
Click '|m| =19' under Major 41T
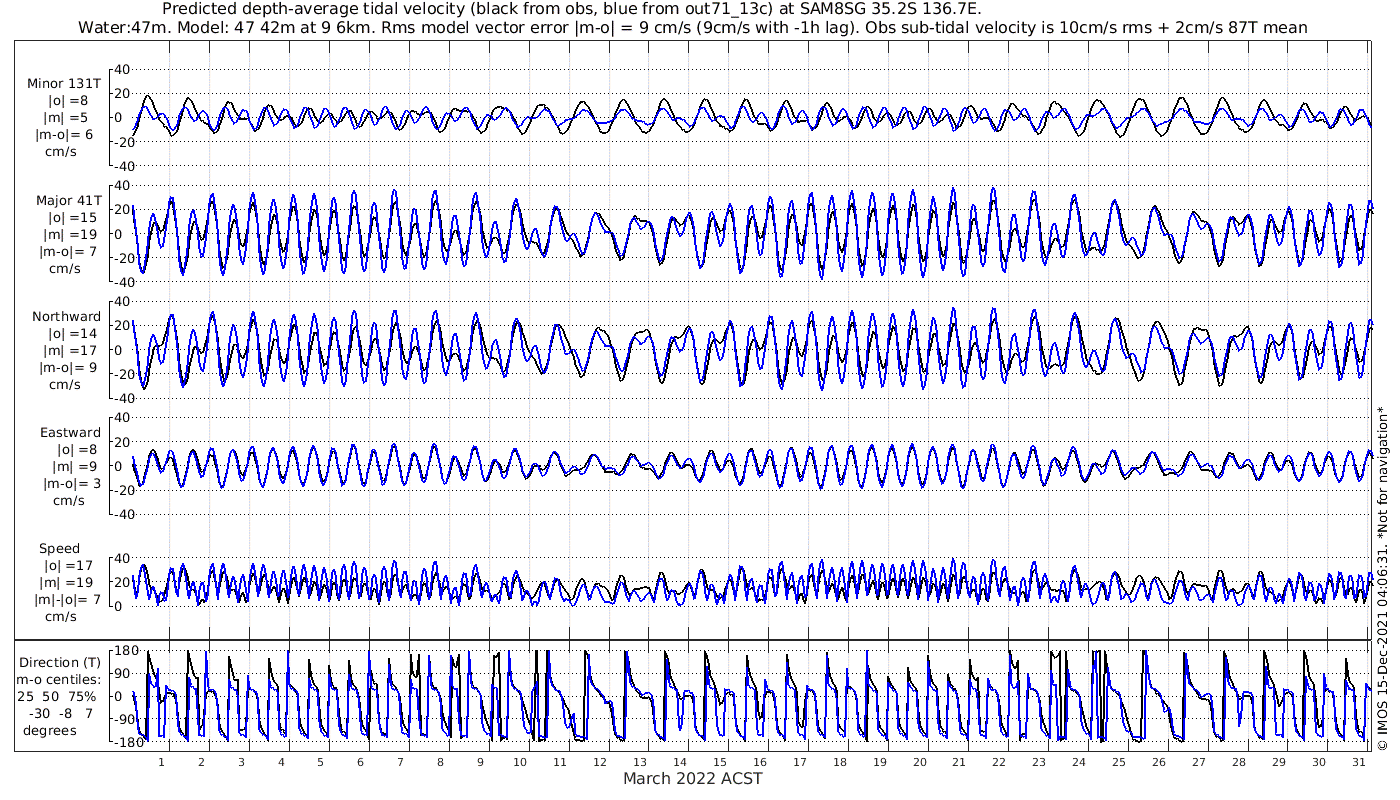click(70, 234)
